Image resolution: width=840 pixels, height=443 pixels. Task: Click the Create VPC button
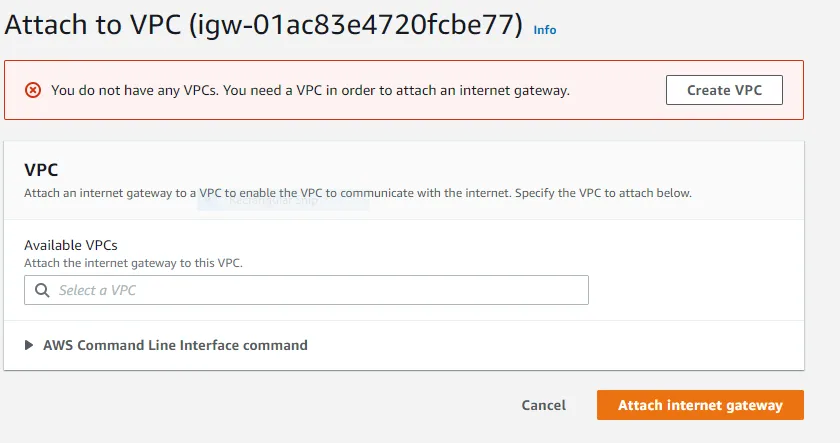pos(724,90)
